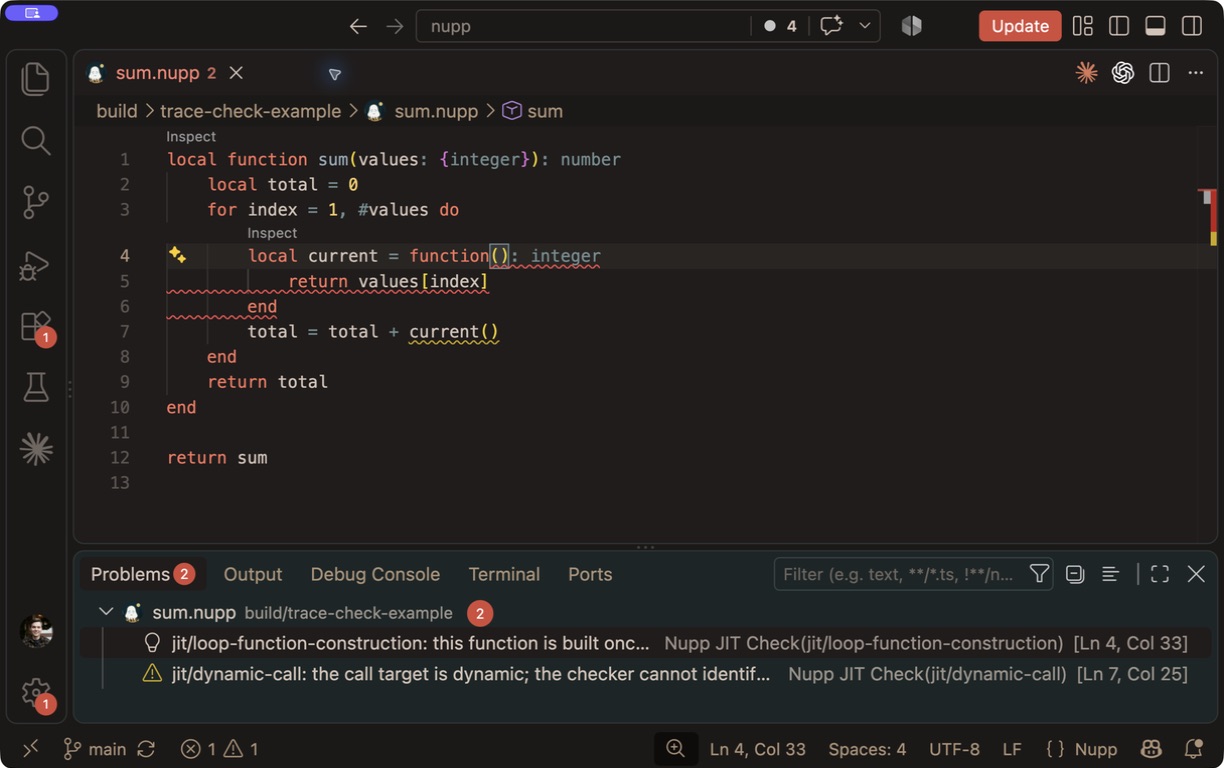Click the build breadcrumb segment
Screen dimensions: 1224x768
[x=117, y=111]
